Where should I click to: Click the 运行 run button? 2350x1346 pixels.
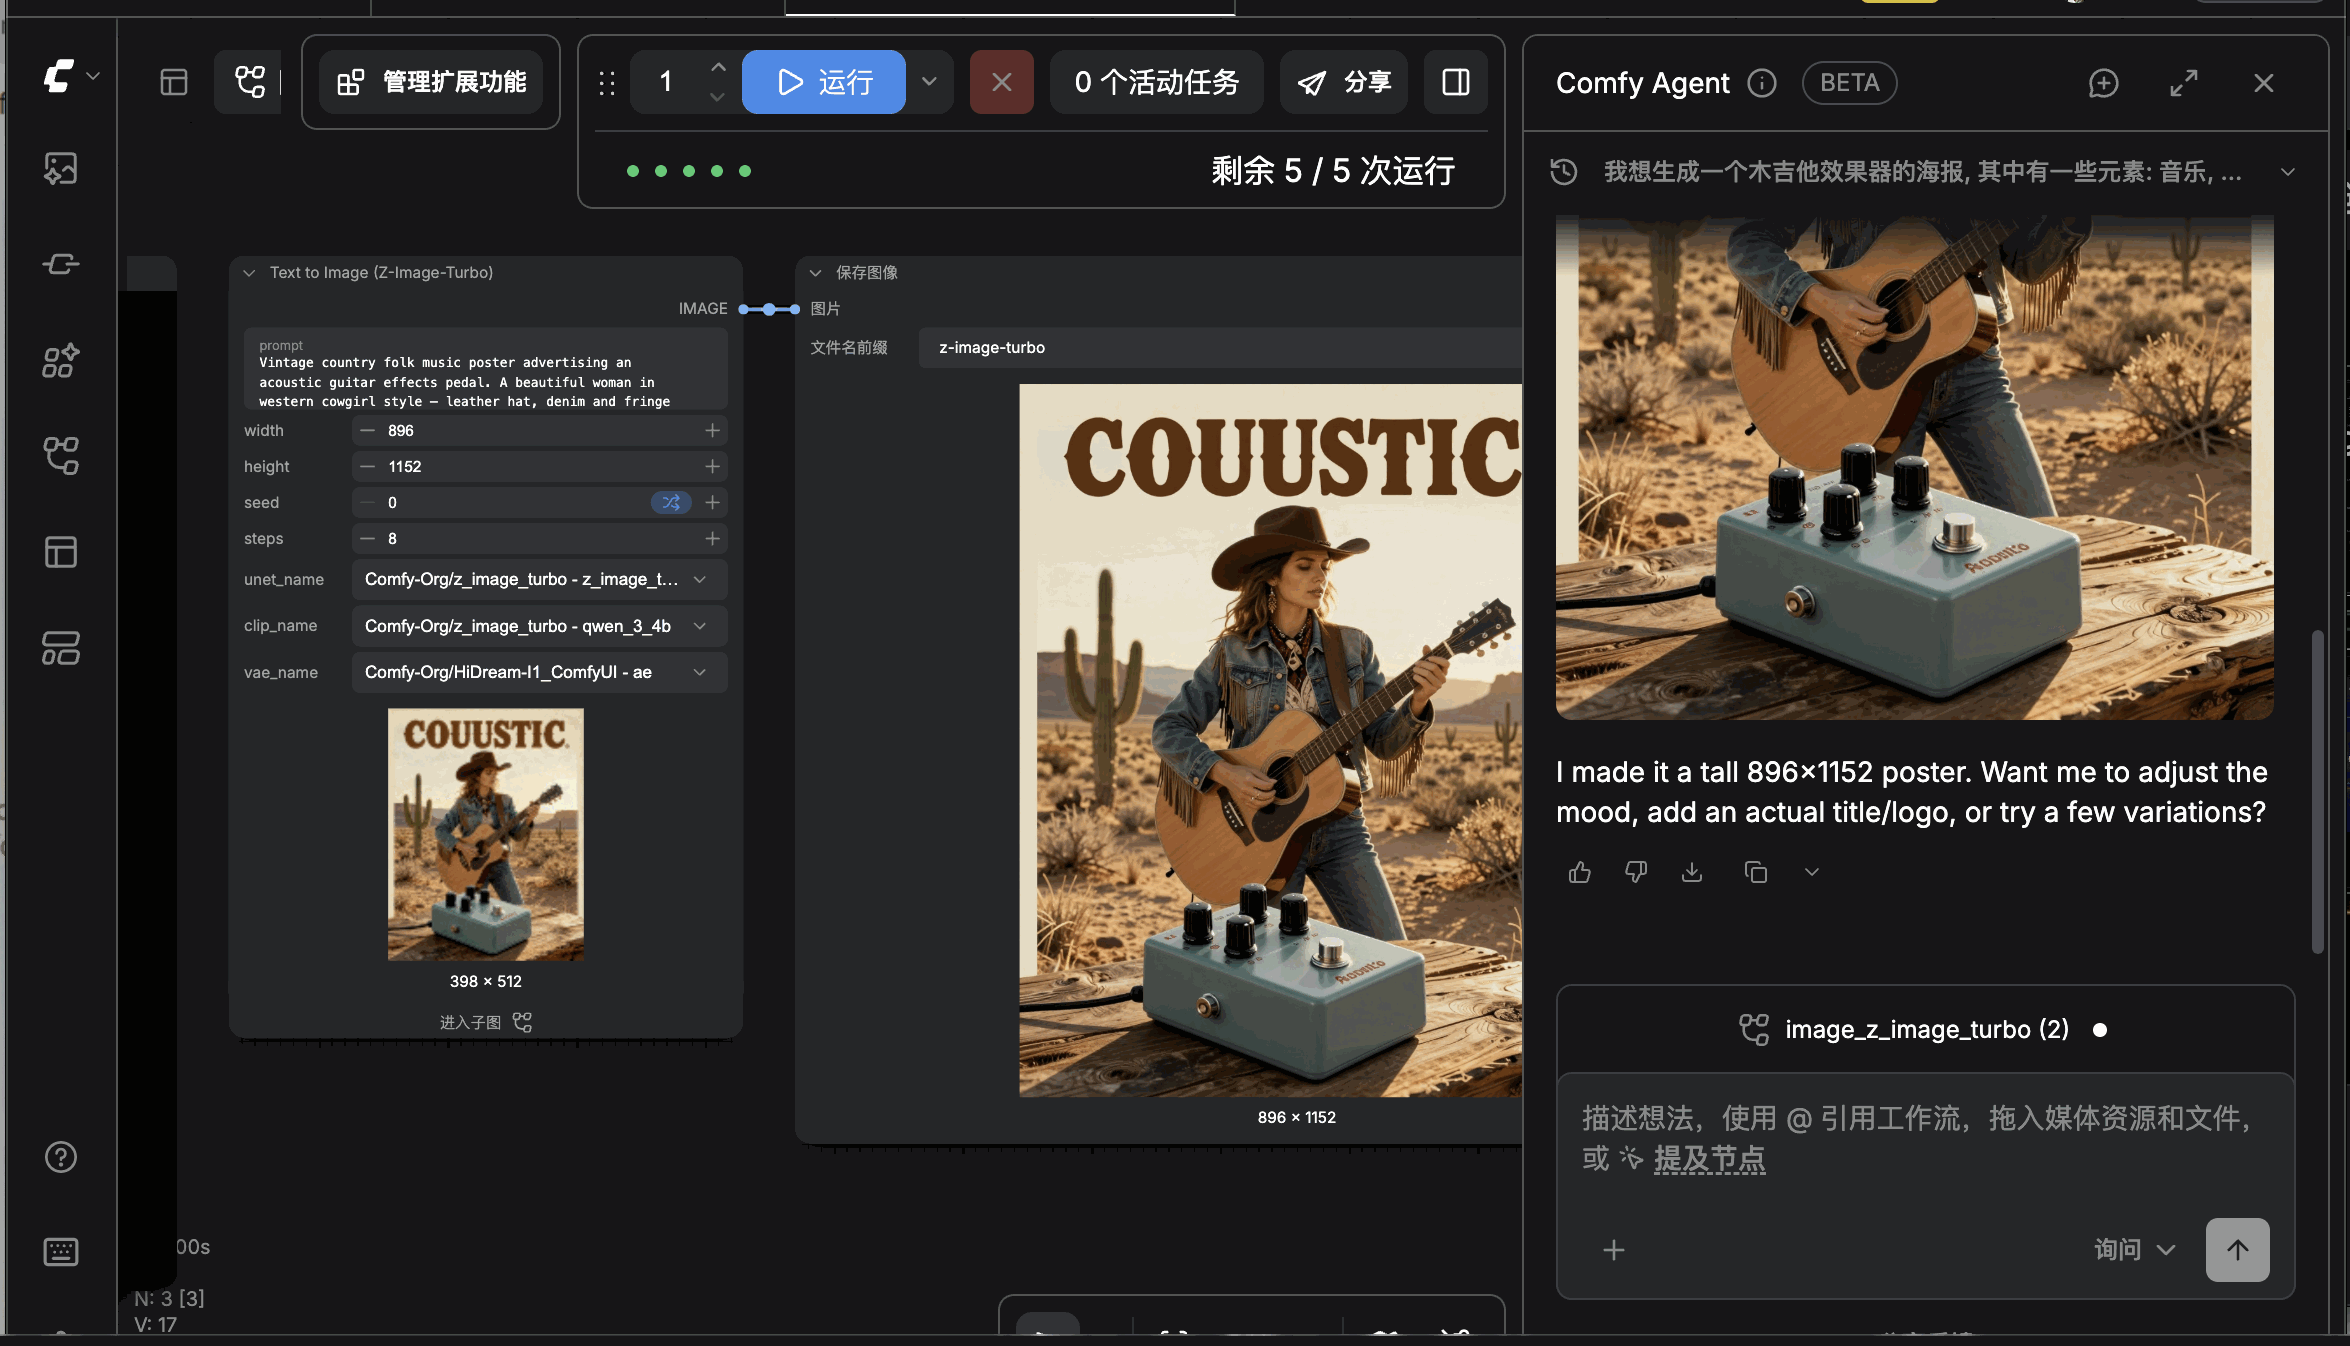pyautogui.click(x=824, y=82)
